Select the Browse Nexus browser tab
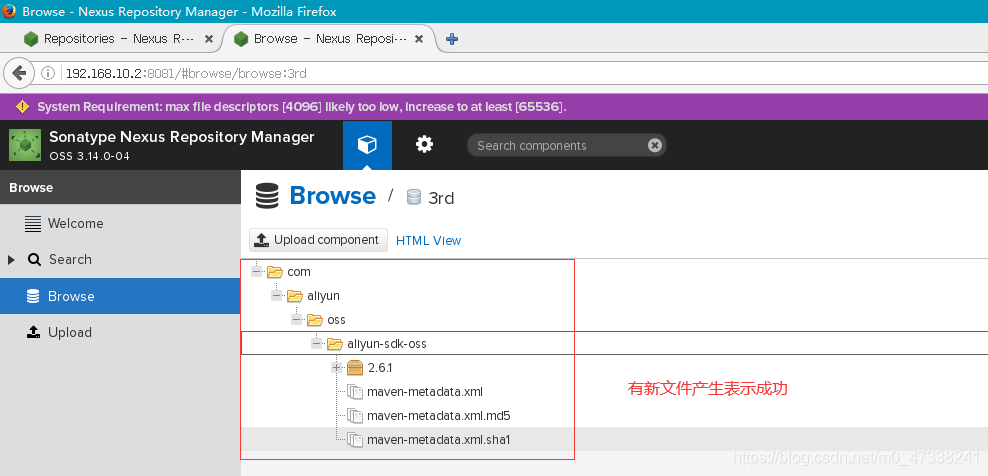 328,39
